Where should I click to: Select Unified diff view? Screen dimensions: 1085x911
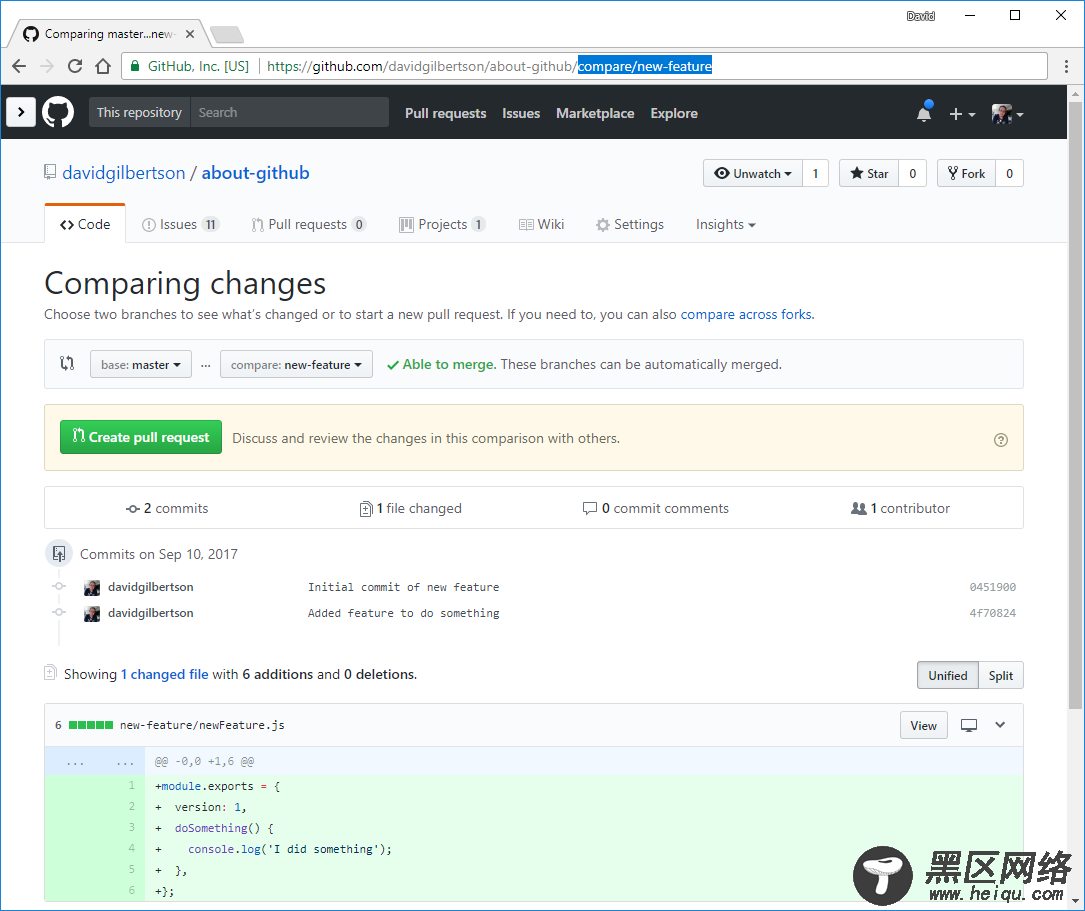click(x=948, y=676)
